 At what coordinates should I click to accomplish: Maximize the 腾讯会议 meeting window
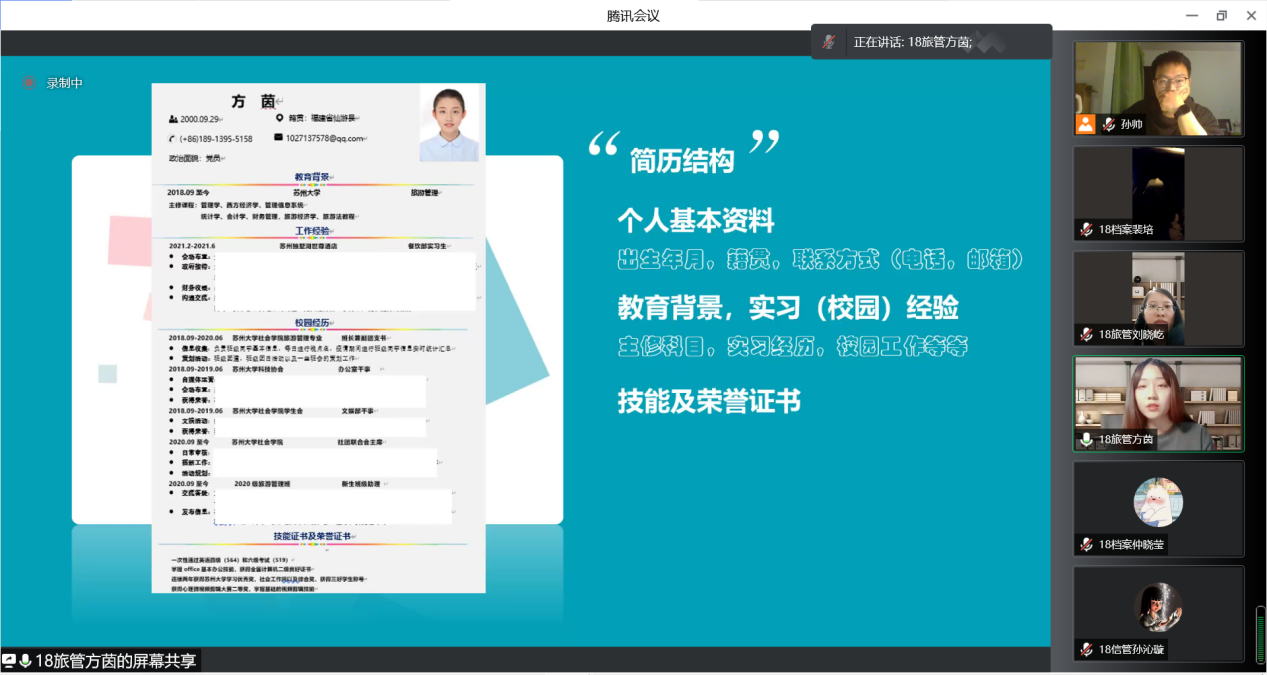click(x=1221, y=15)
